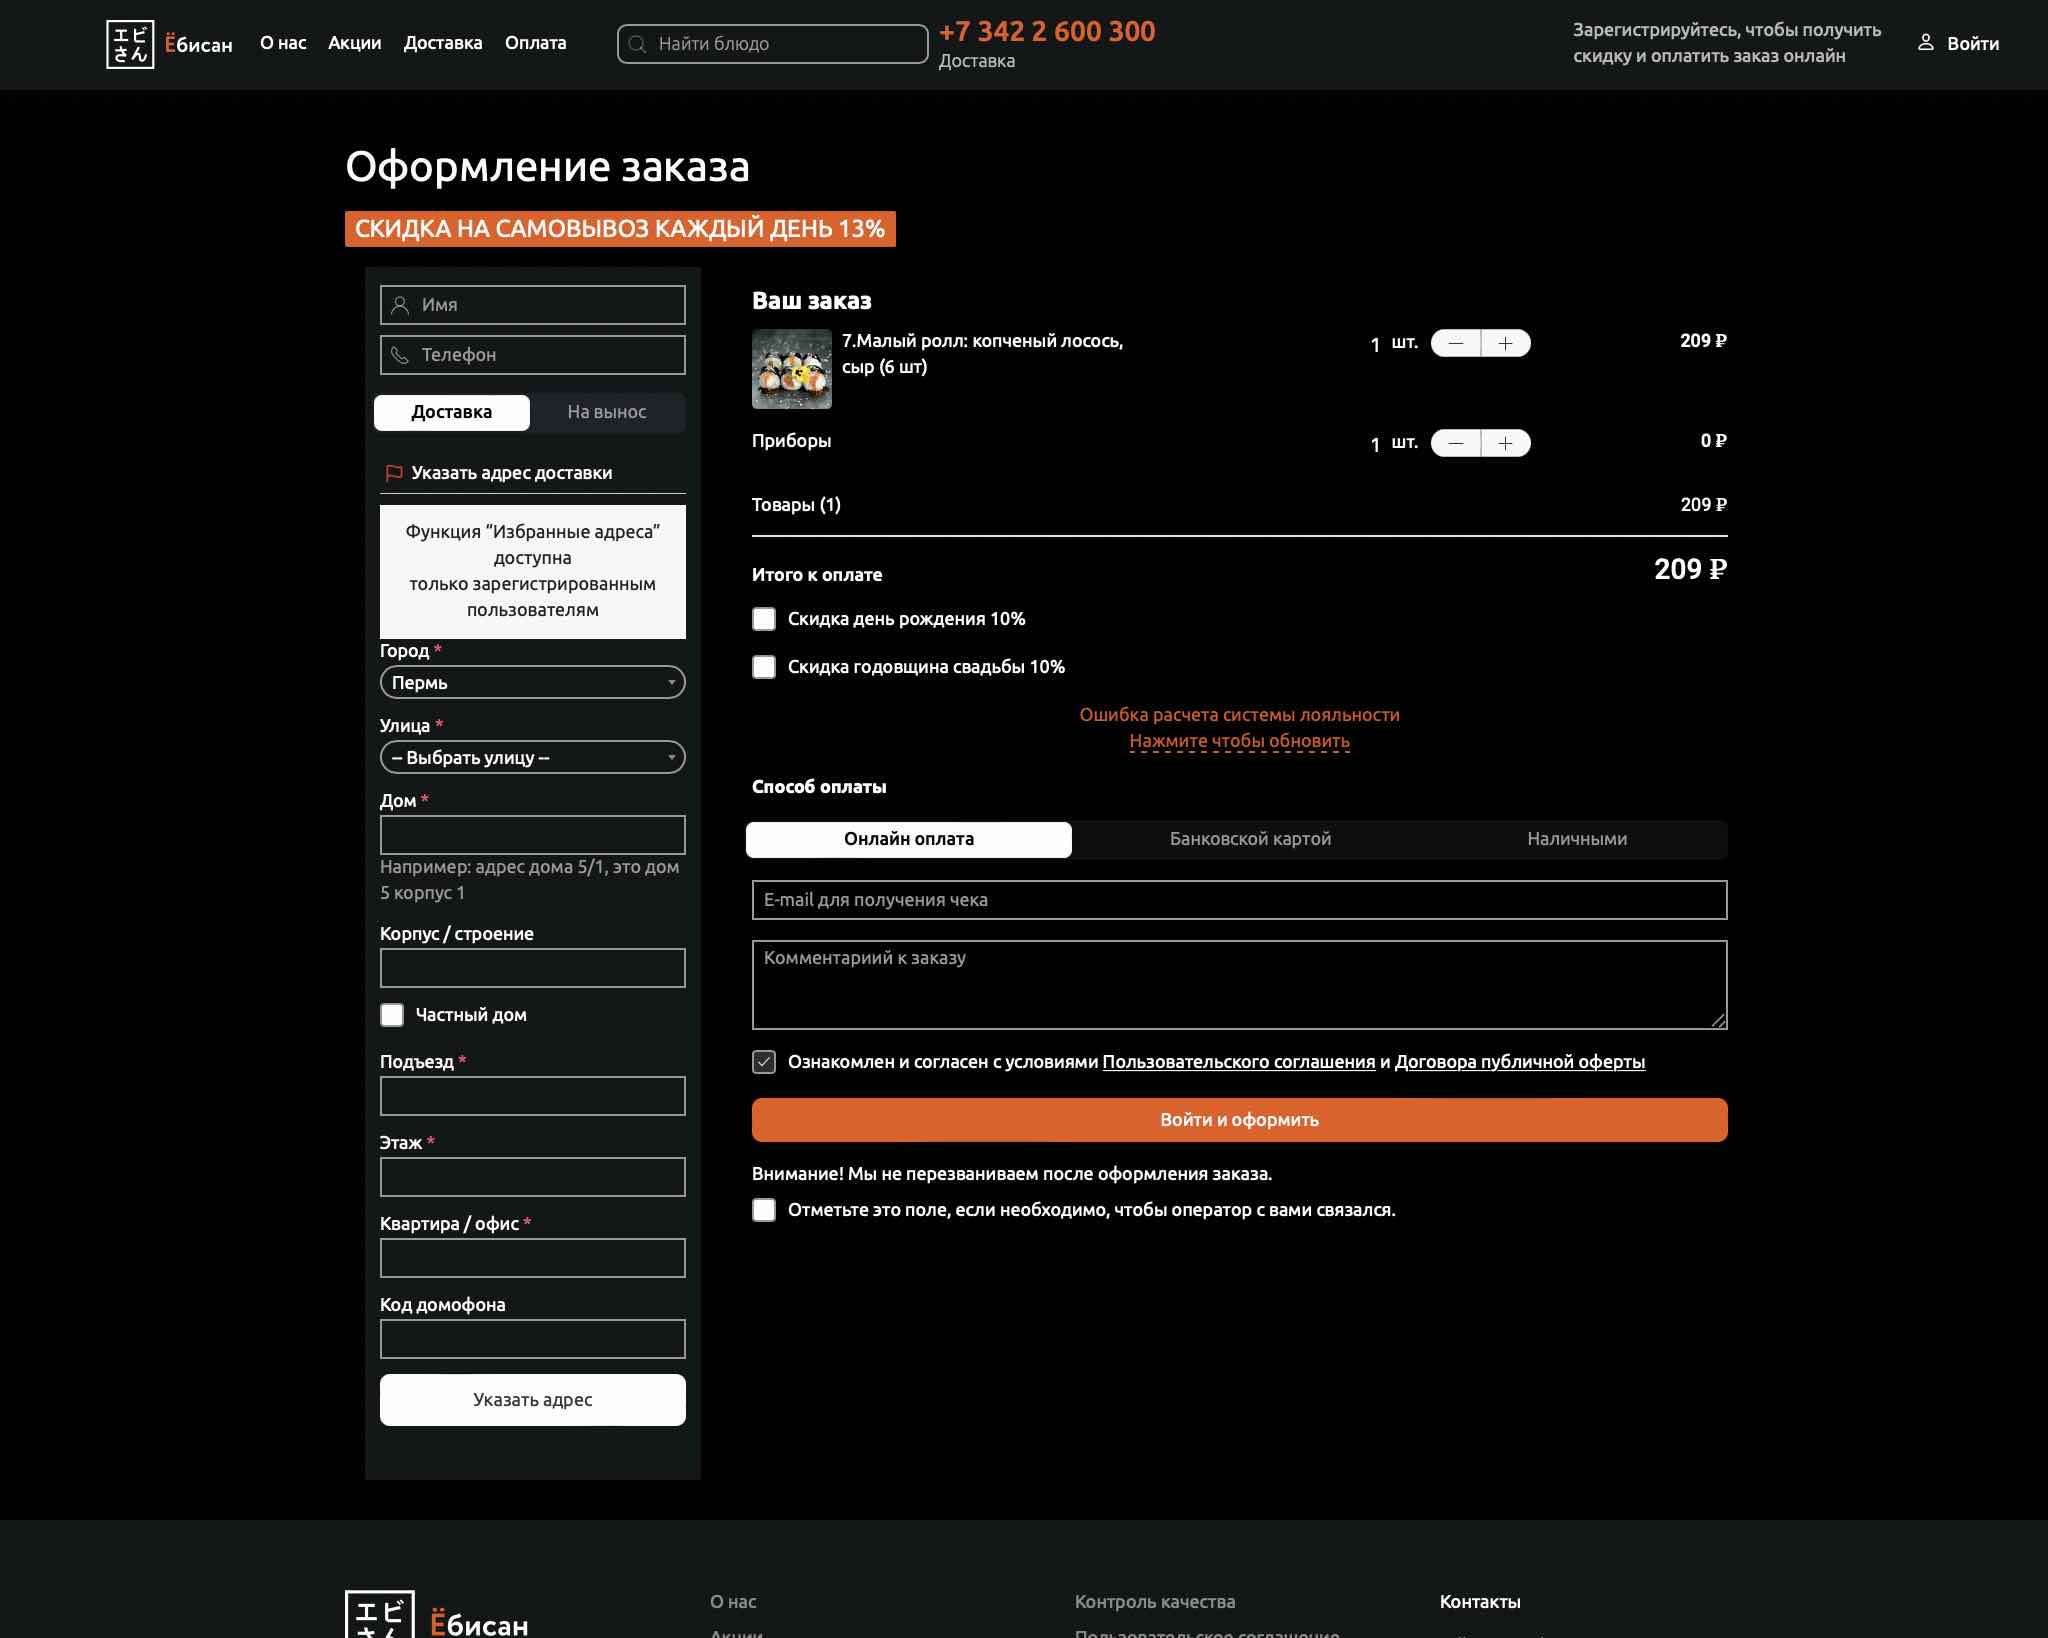This screenshot has width=2048, height=1638.
Task: Open the Акции menu item
Action: click(354, 43)
